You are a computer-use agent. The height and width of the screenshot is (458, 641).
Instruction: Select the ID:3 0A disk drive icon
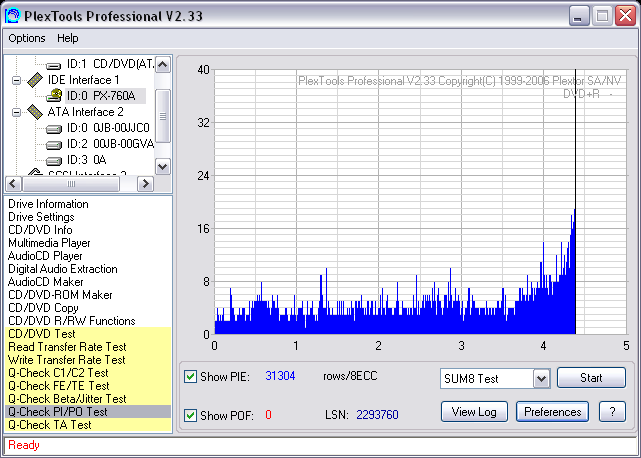pyautogui.click(x=53, y=161)
